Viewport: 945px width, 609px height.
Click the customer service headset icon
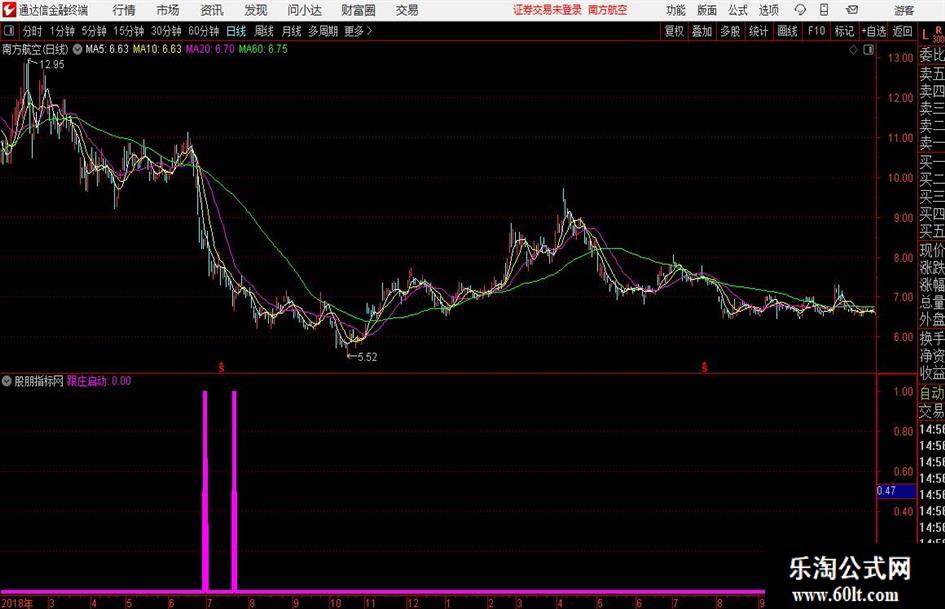coord(800,10)
